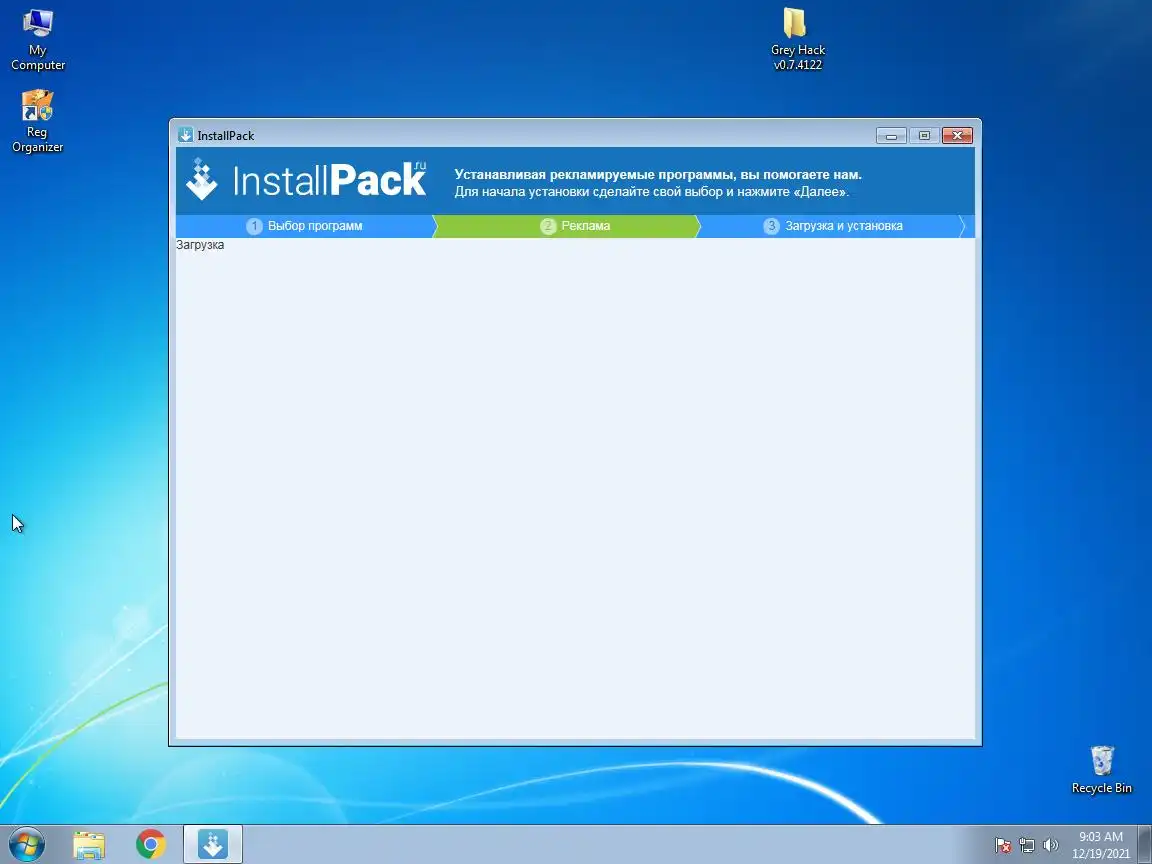Viewport: 1152px width, 864px height.
Task: Open the network tray icon
Action: (x=1026, y=846)
